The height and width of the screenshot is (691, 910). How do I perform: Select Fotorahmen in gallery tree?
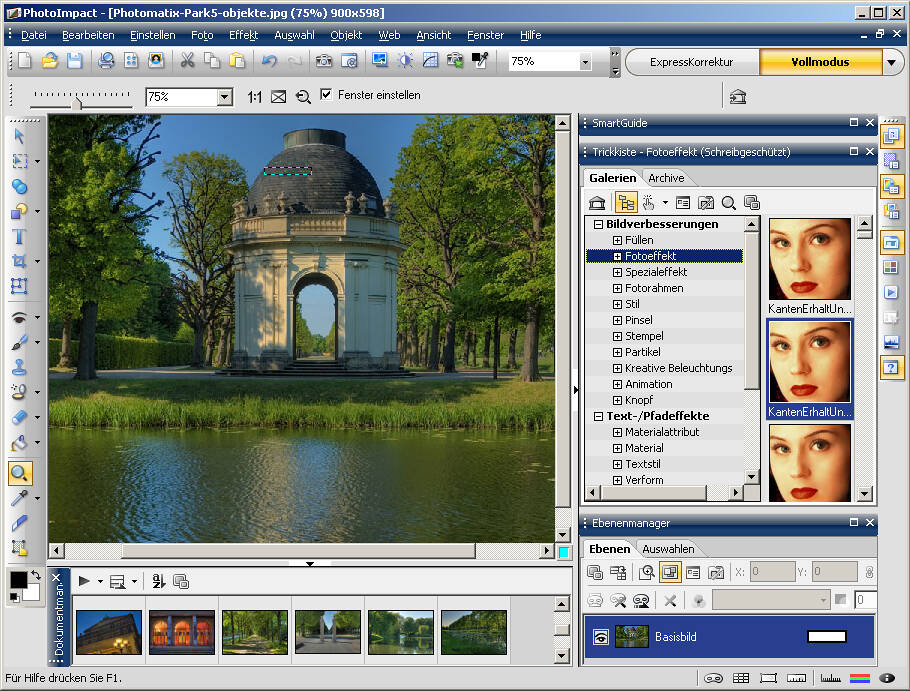[x=654, y=288]
